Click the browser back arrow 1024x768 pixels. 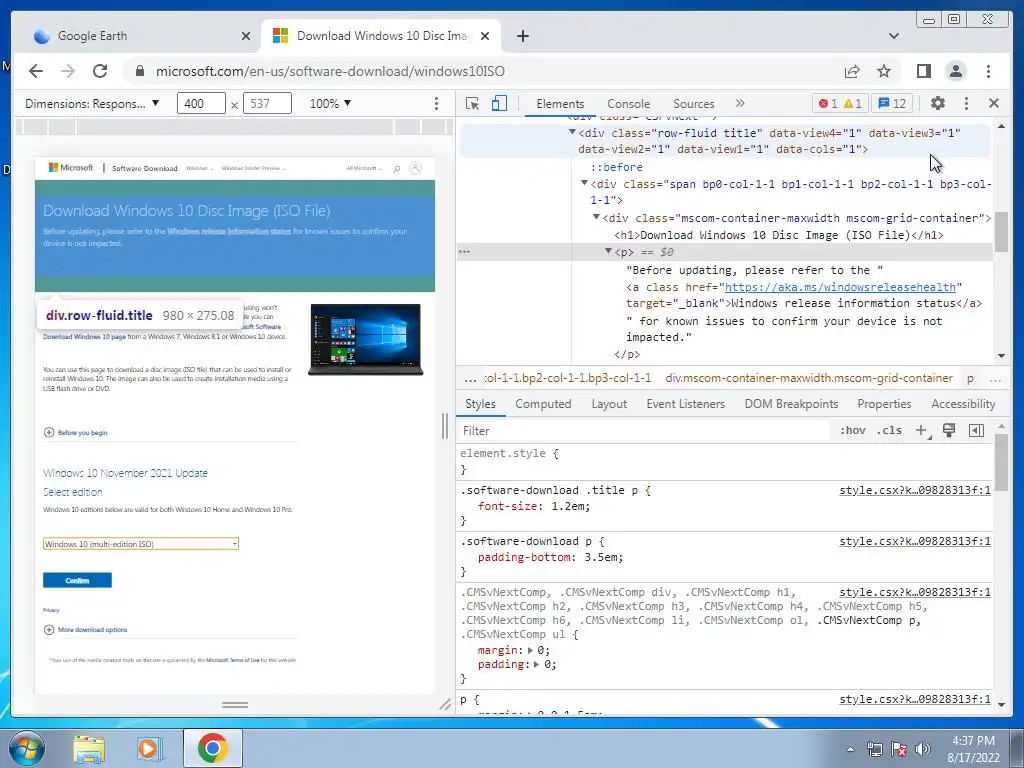pyautogui.click(x=36, y=71)
